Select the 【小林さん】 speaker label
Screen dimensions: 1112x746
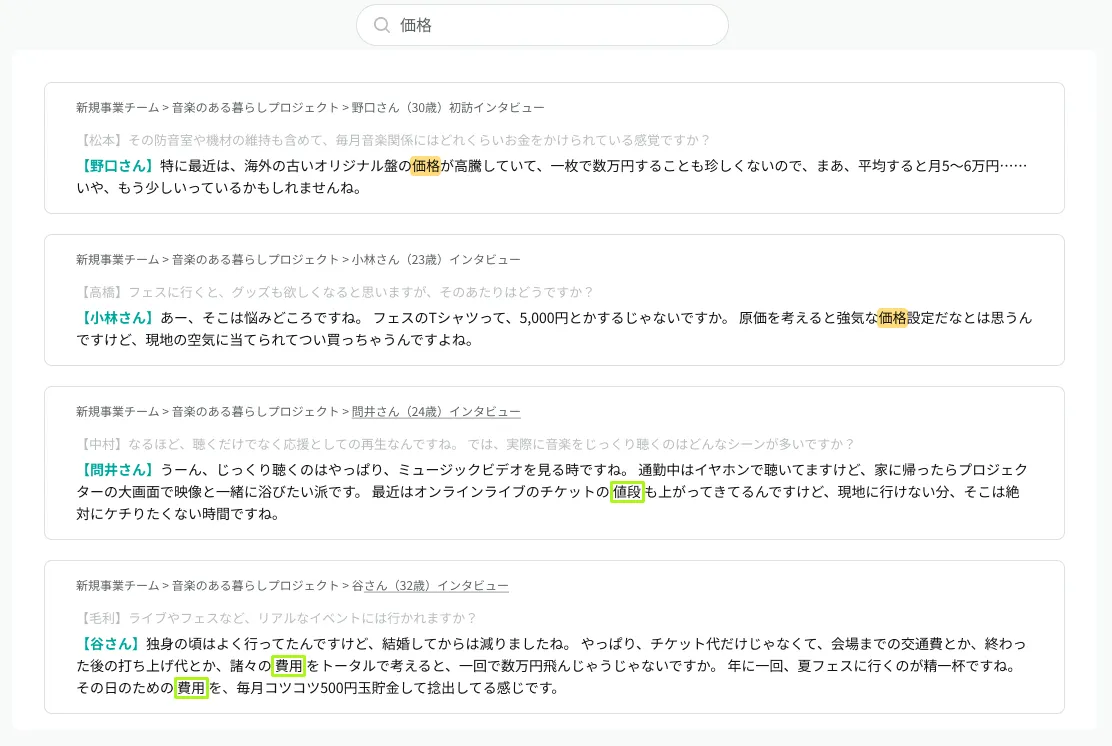point(116,318)
